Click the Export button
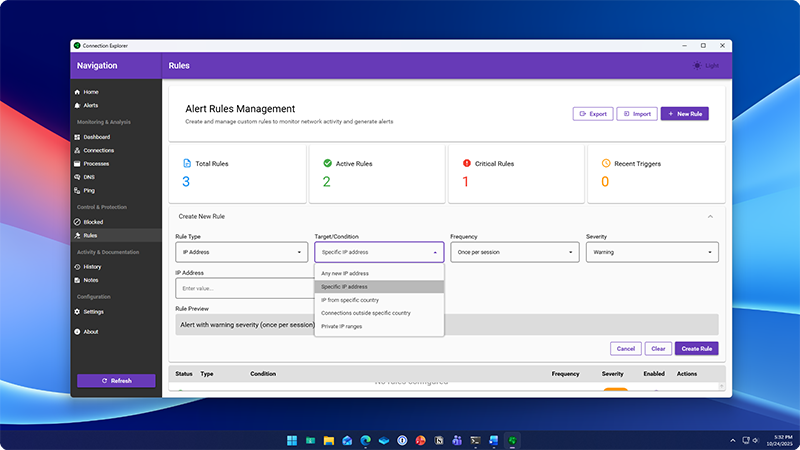800x450 pixels. coord(592,114)
